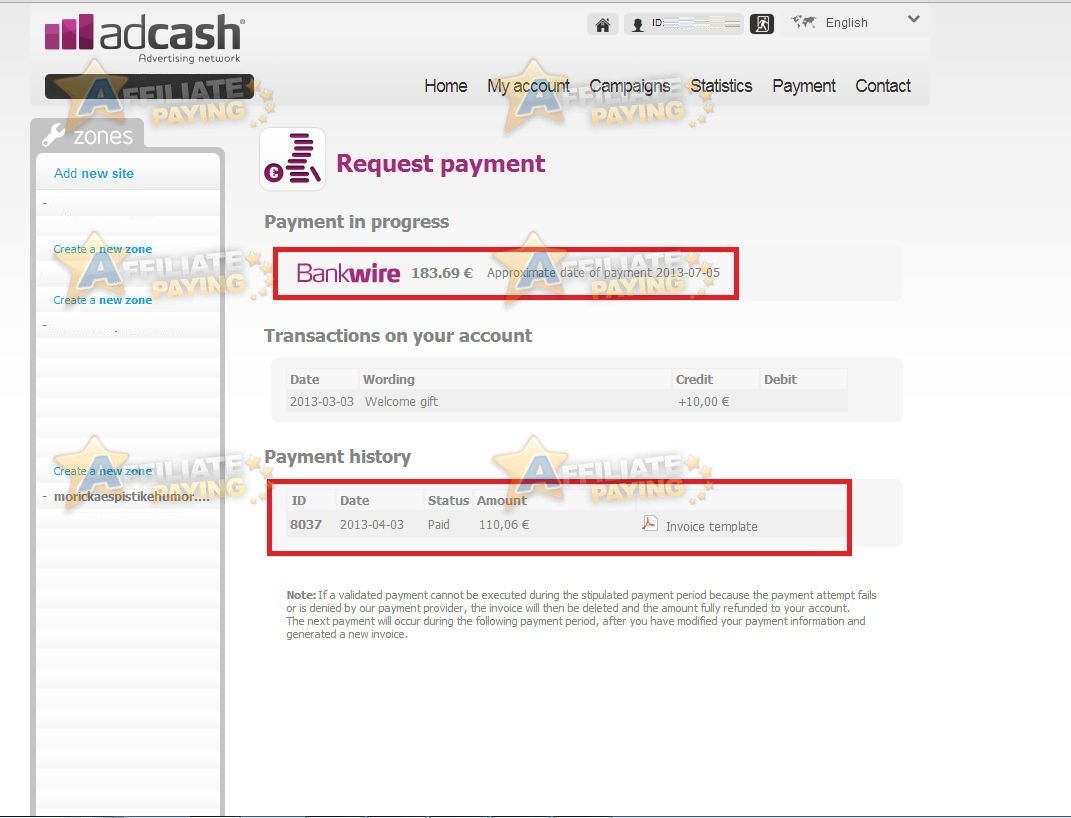Open the Statistics menu
This screenshot has width=1071, height=818.
tap(721, 86)
